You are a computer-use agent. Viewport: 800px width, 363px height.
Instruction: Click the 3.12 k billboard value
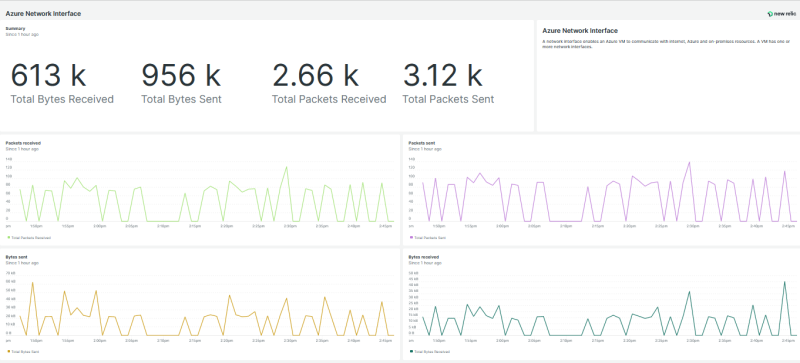click(442, 75)
